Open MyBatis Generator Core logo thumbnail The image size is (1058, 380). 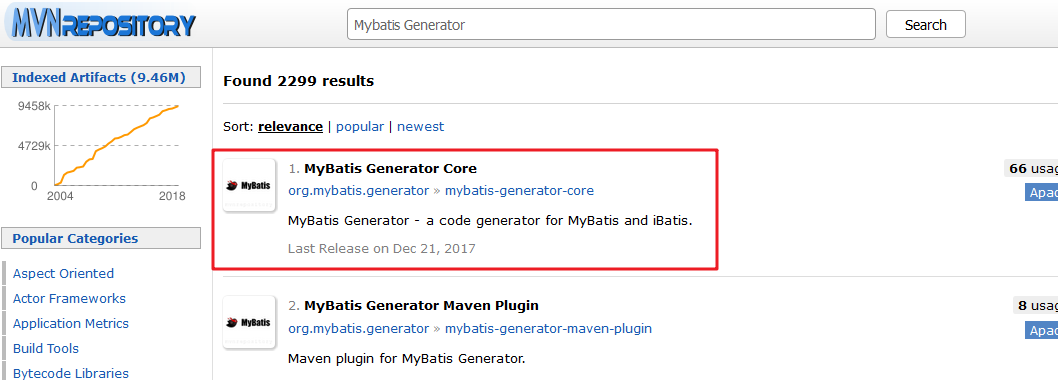(249, 186)
